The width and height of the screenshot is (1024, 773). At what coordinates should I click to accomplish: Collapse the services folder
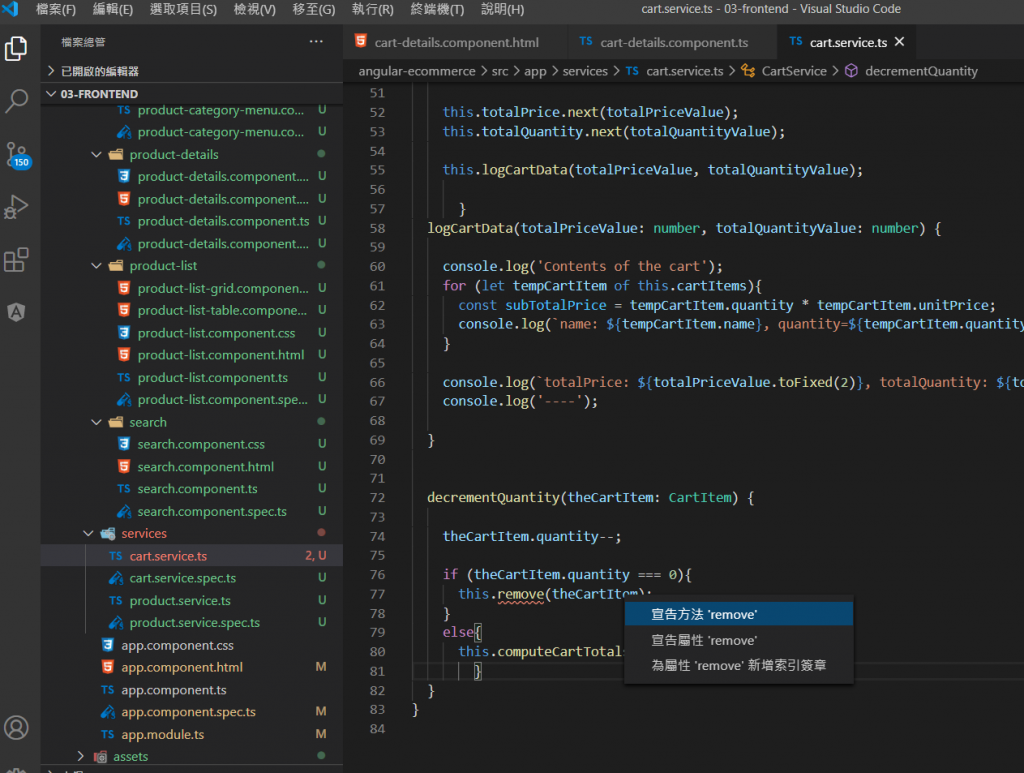click(143, 533)
